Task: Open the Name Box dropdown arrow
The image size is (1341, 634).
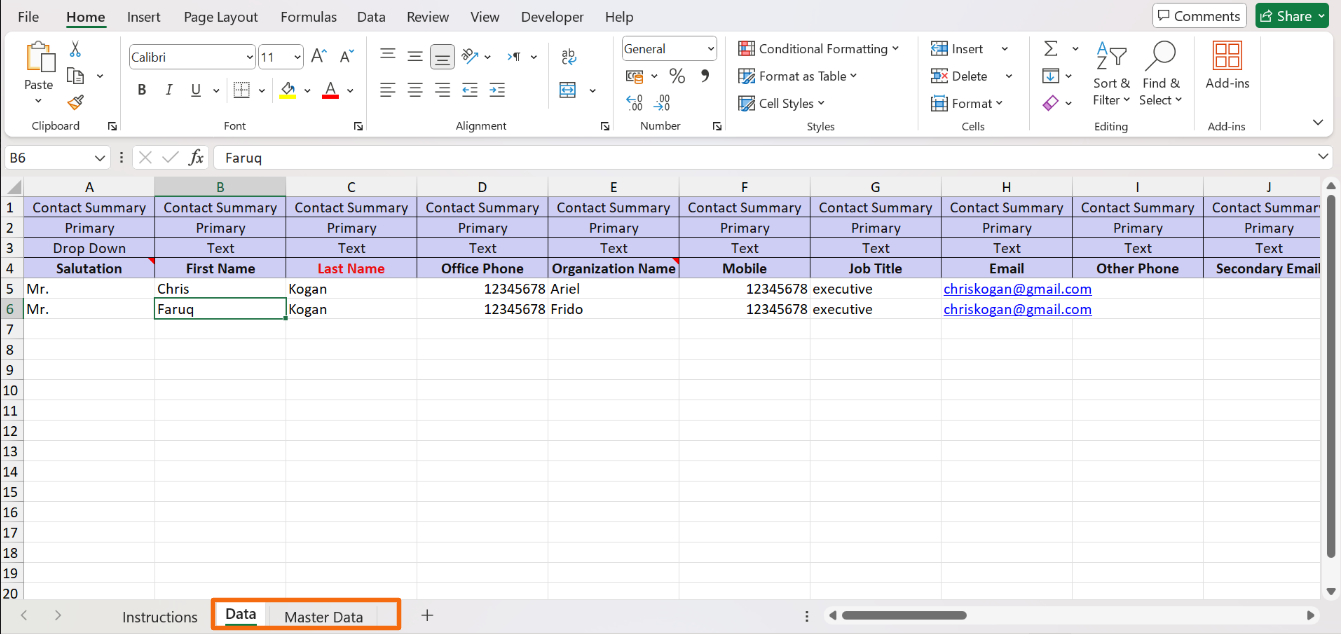Action: (x=100, y=158)
